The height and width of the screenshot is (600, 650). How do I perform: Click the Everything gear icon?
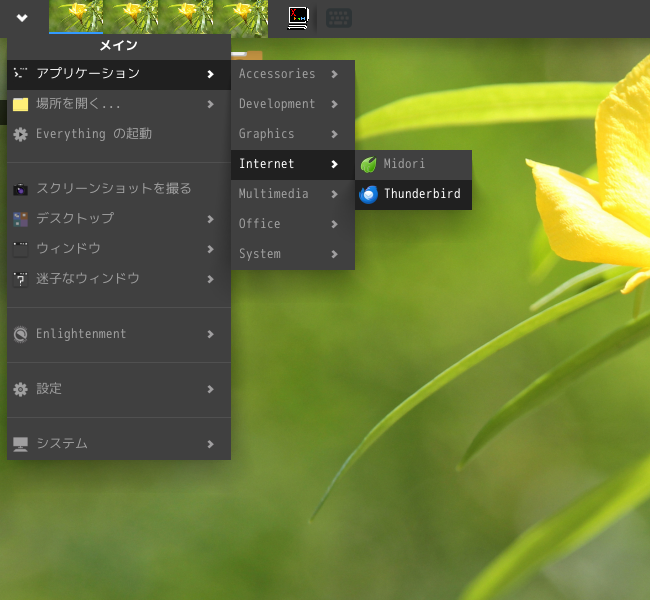click(20, 135)
